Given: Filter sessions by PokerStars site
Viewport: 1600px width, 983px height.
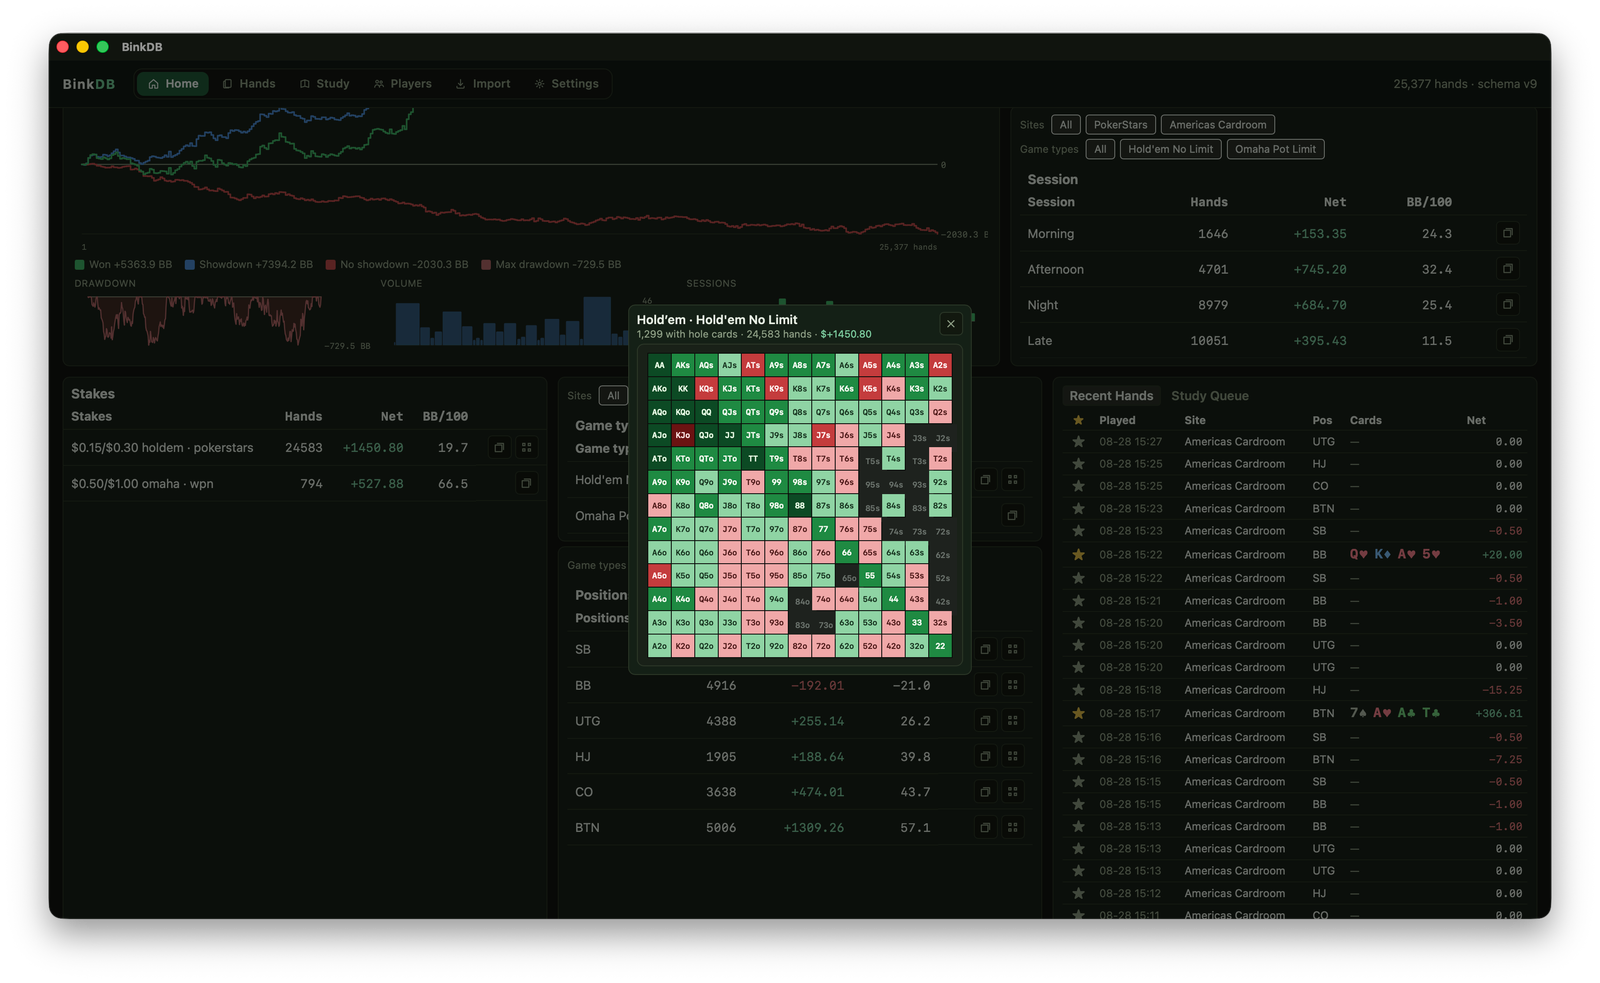Looking at the screenshot, I should (x=1120, y=125).
